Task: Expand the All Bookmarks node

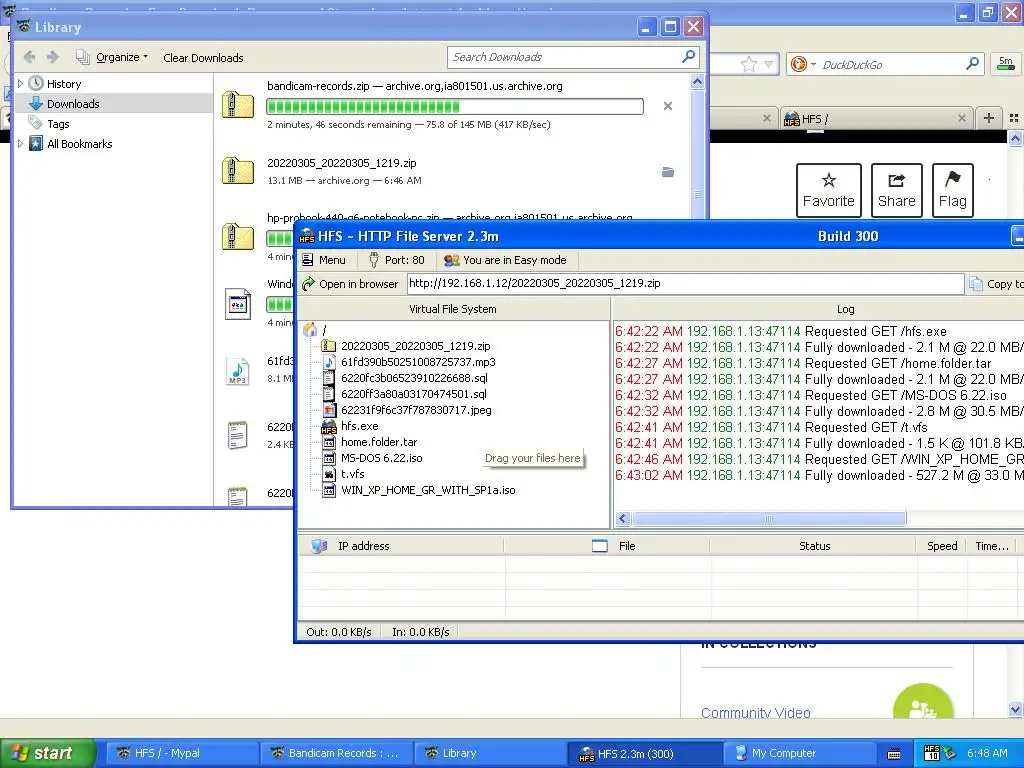Action: point(20,144)
